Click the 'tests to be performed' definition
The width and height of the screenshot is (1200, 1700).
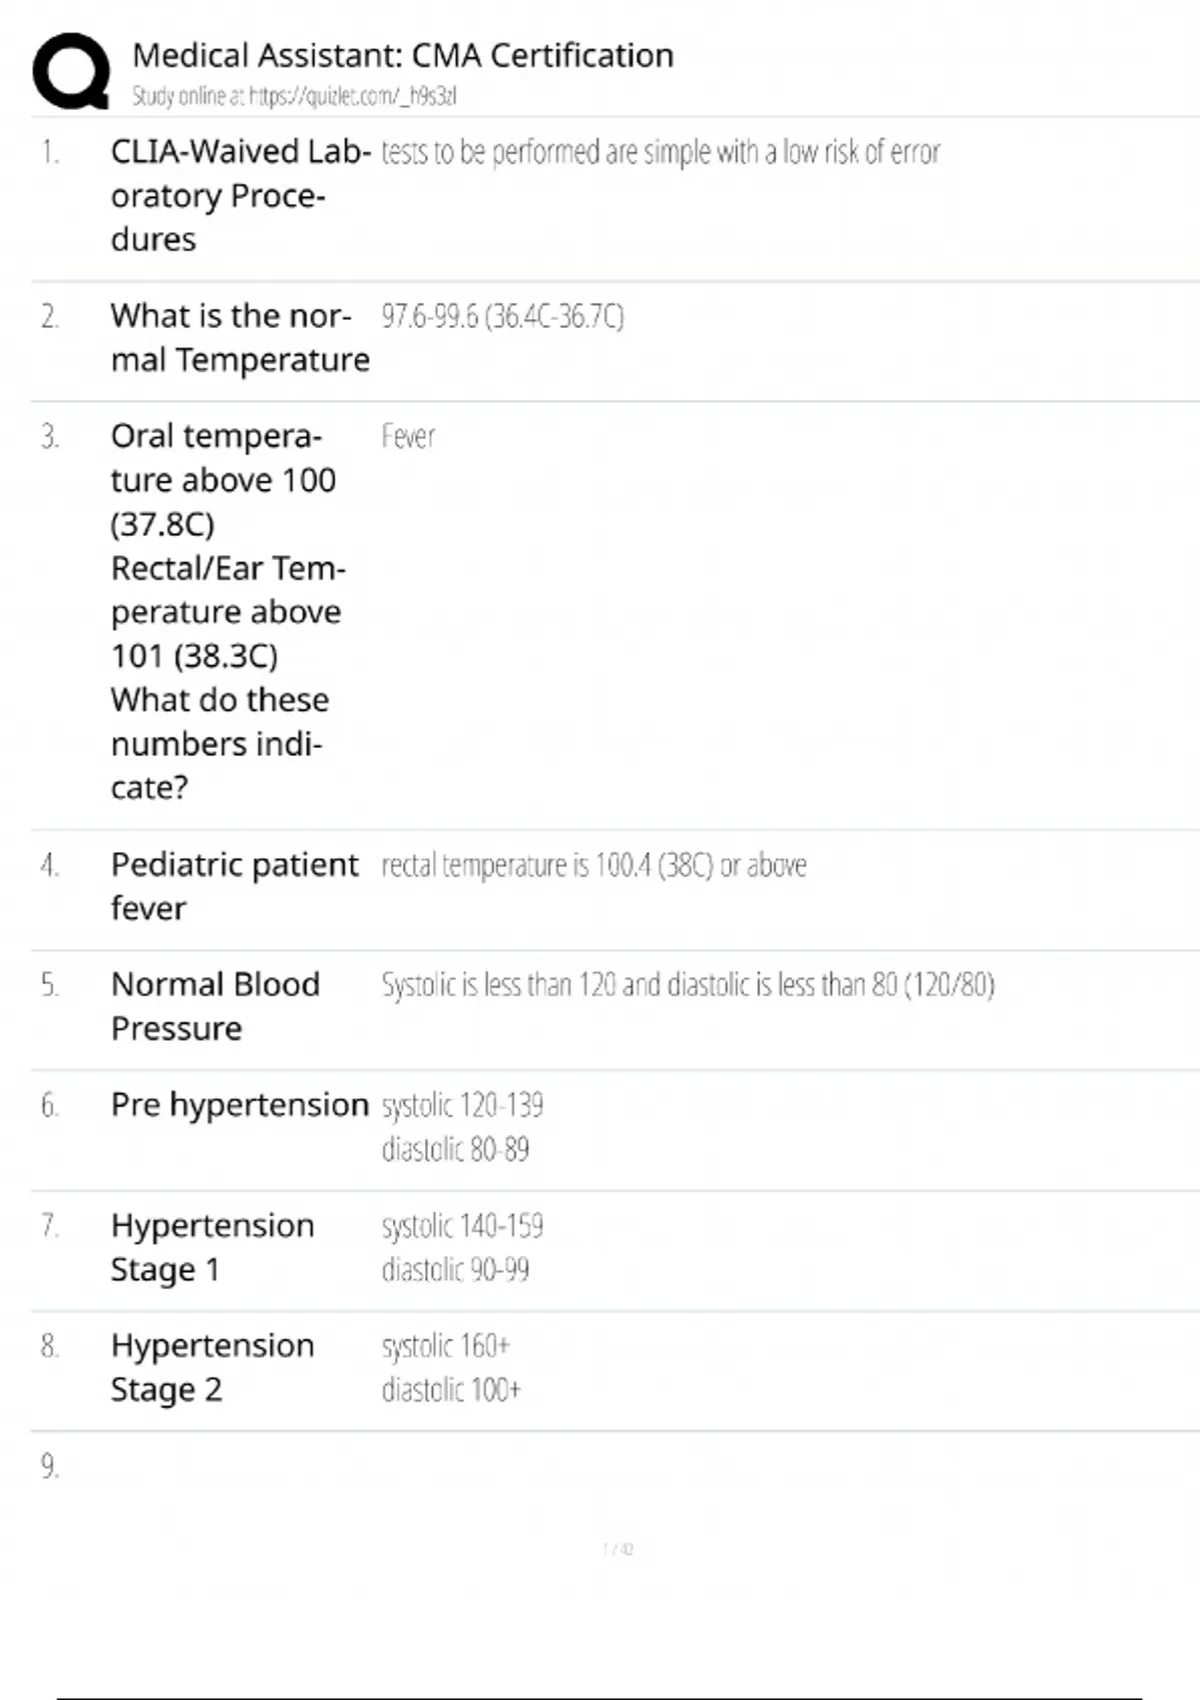click(660, 152)
